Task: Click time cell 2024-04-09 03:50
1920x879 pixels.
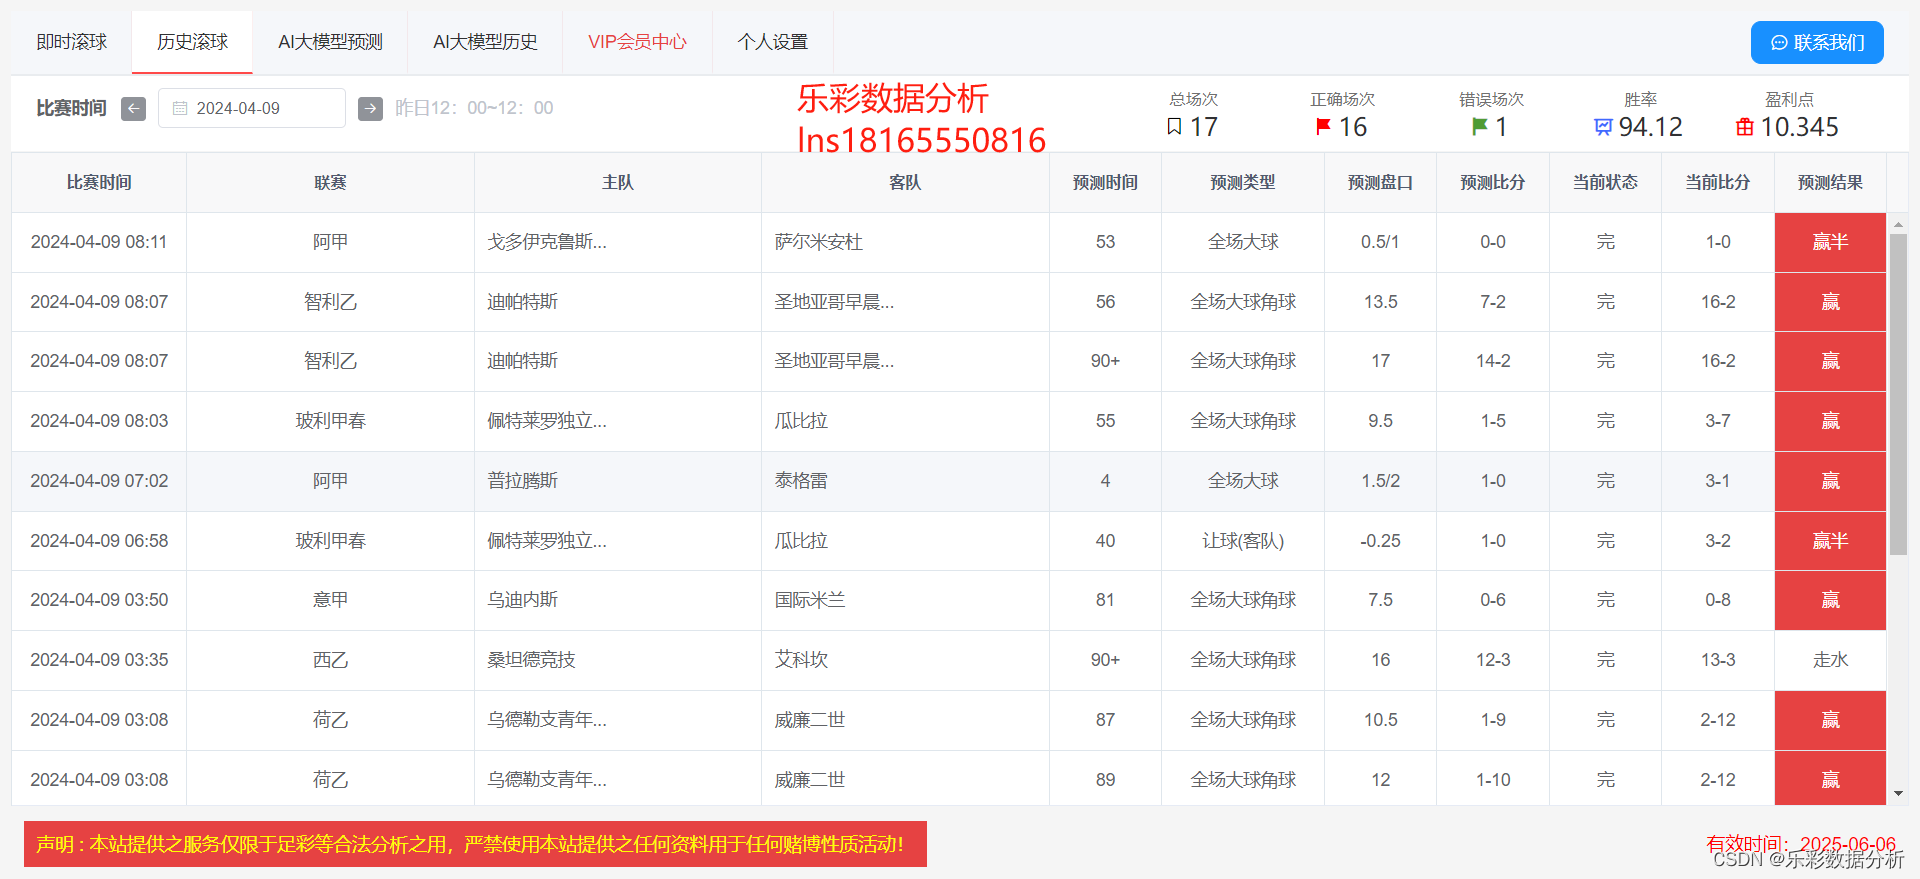Action: pyautogui.click(x=99, y=600)
